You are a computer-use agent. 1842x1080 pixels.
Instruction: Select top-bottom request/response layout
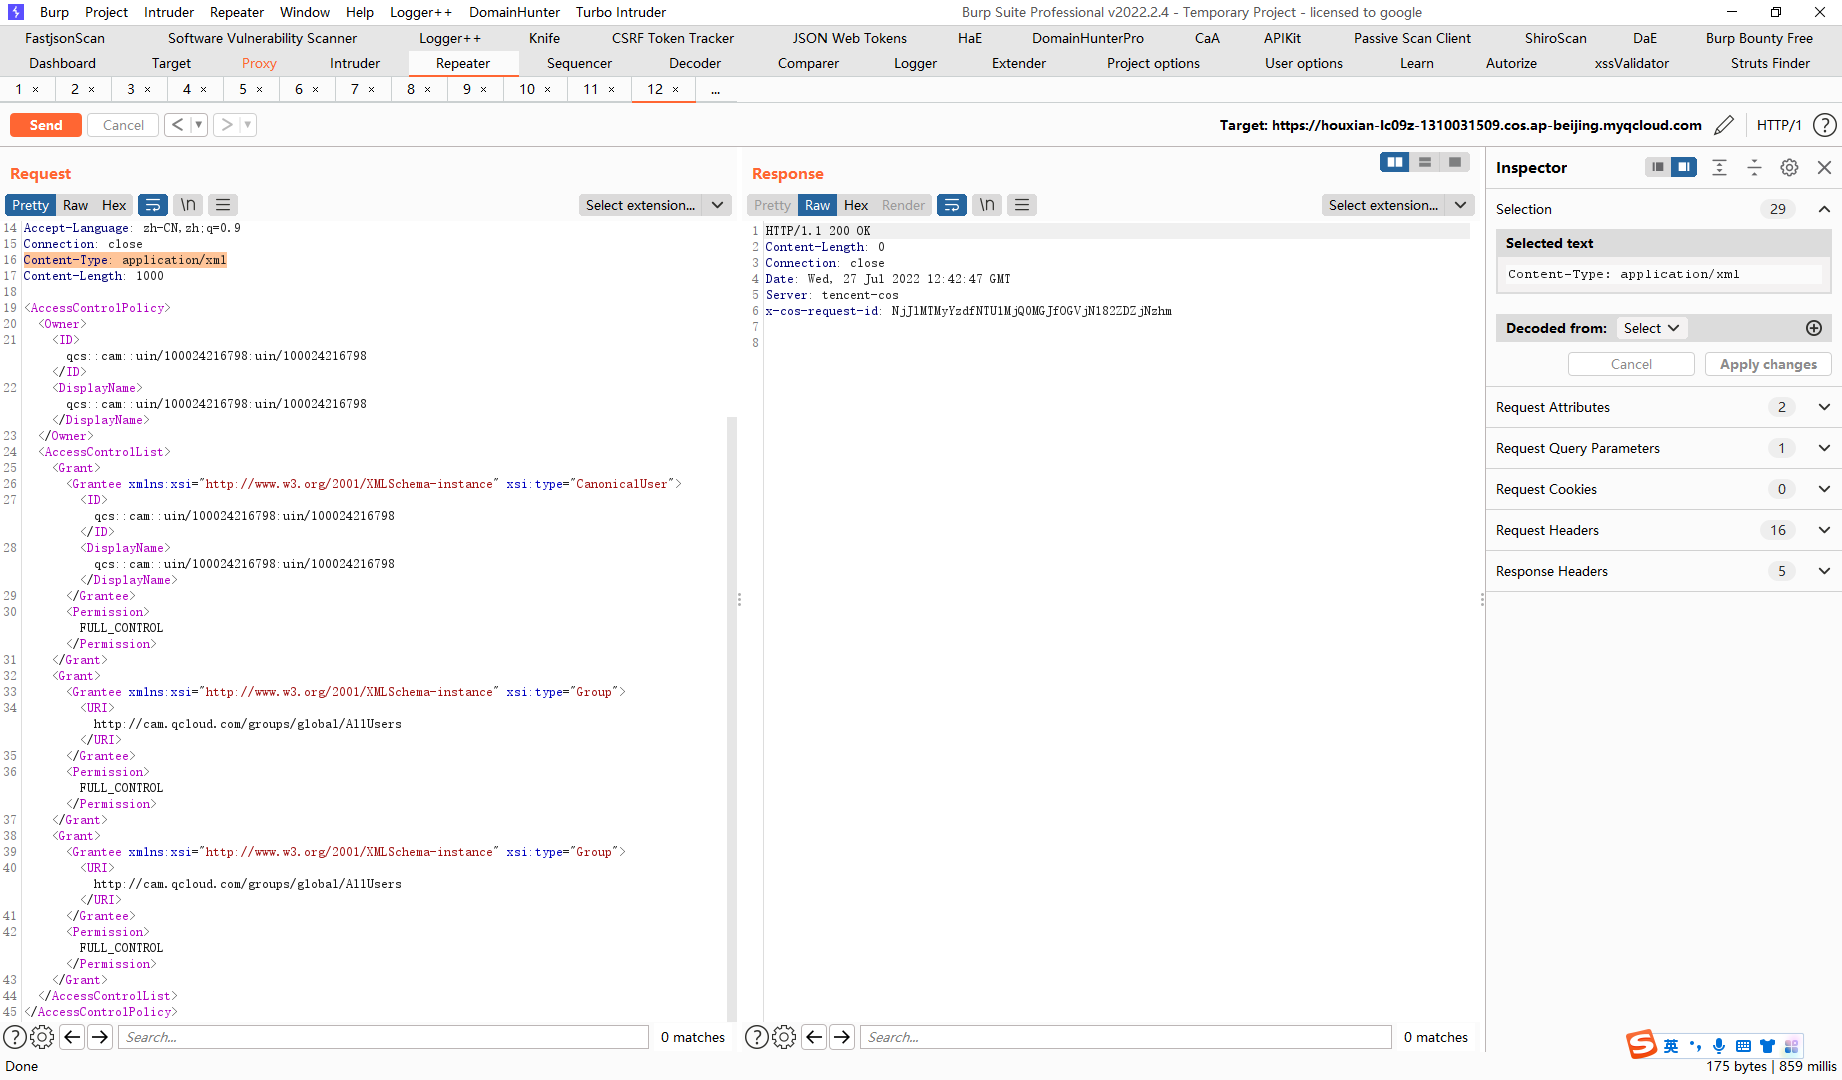pos(1425,162)
